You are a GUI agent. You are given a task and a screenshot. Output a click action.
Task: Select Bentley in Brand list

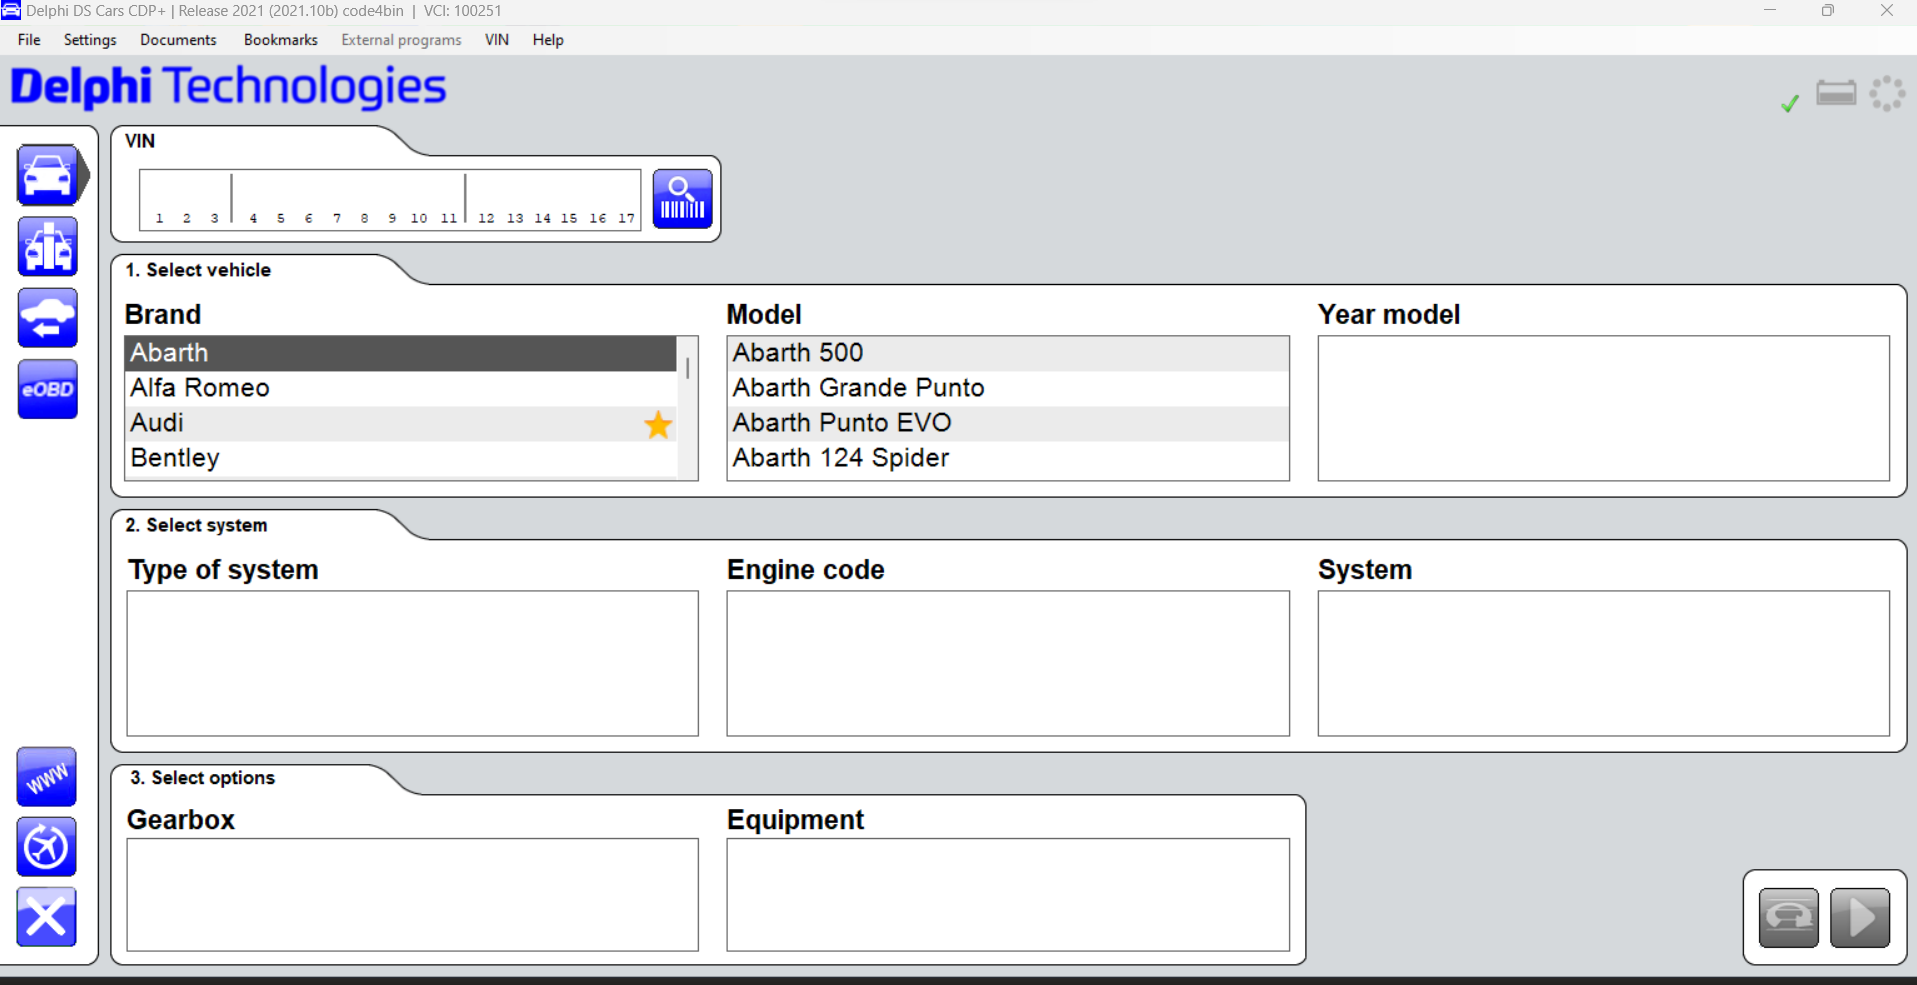pos(400,458)
